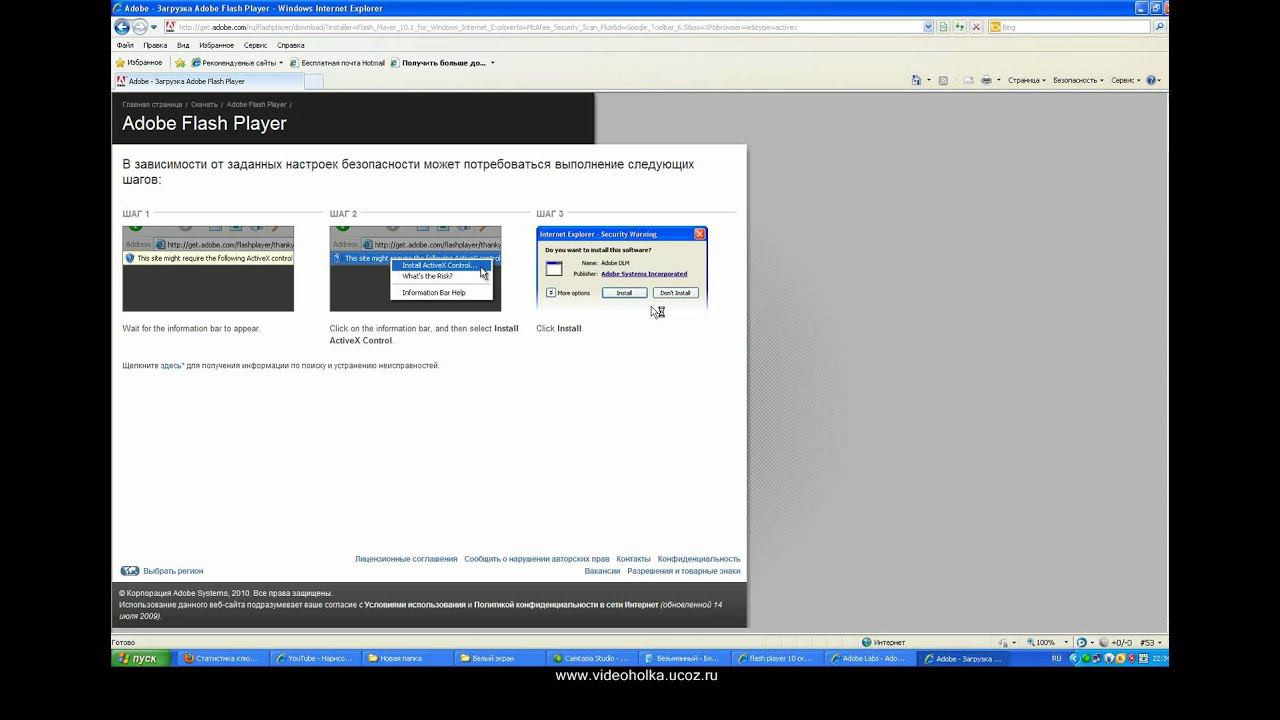Click the Bing search box
This screenshot has width=1280, height=720.
[x=1070, y=27]
